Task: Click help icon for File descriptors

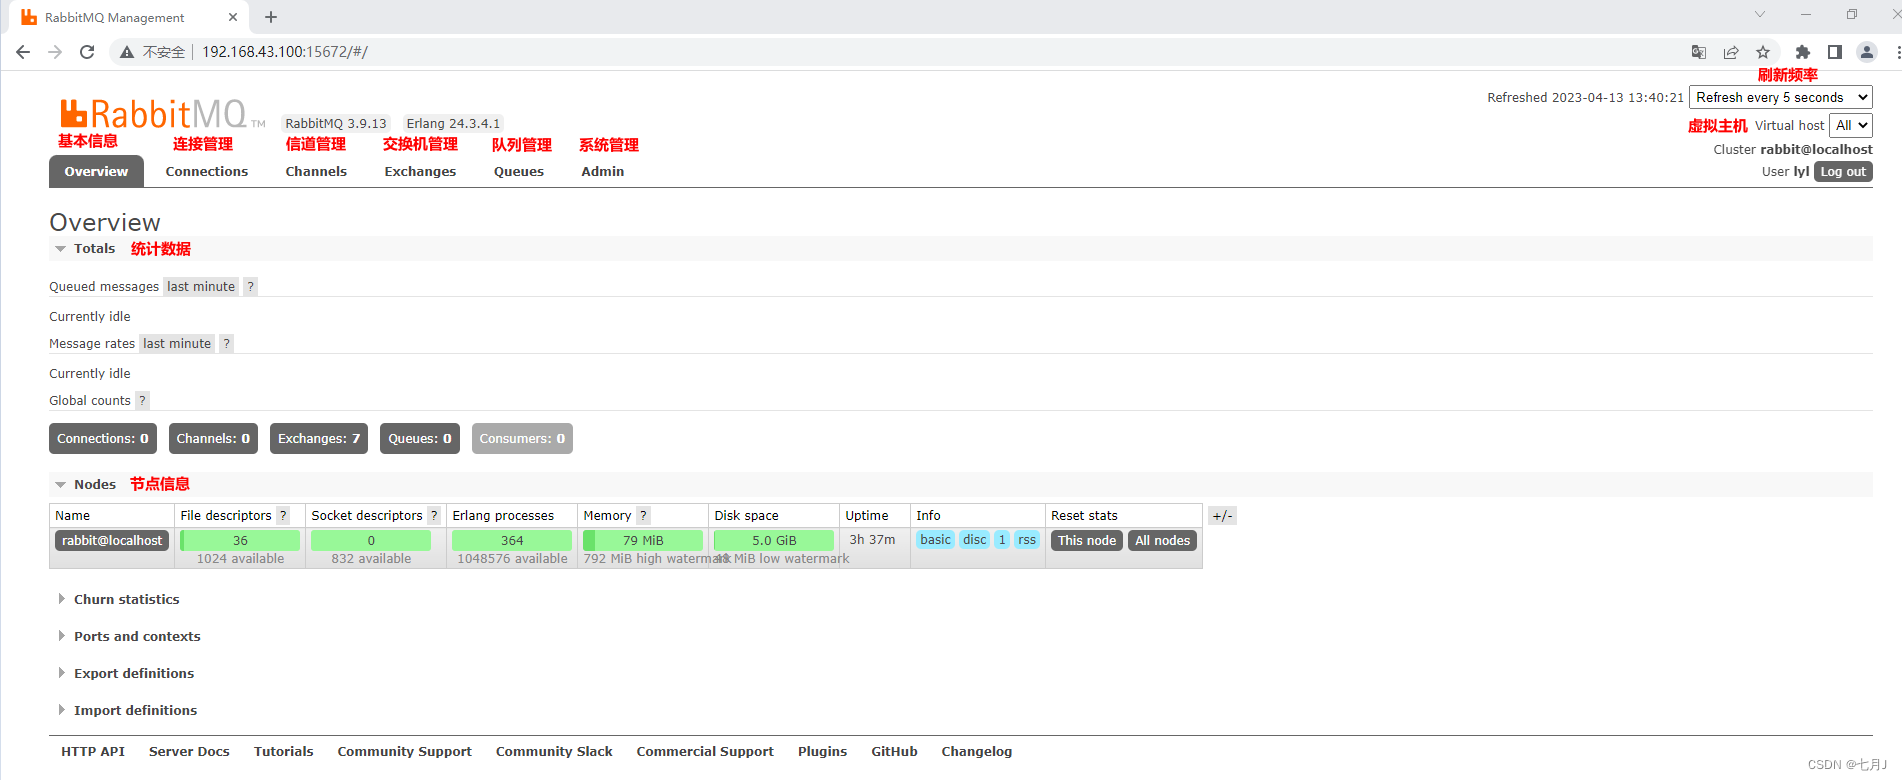Action: pos(283,516)
